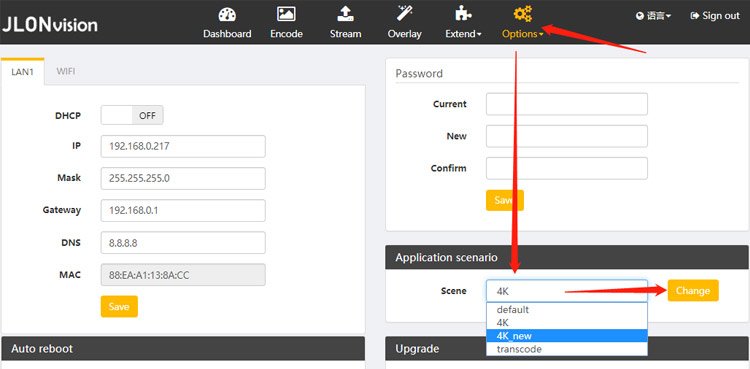Choose the 4K scene option
The width and height of the screenshot is (750, 369).
tap(567, 323)
